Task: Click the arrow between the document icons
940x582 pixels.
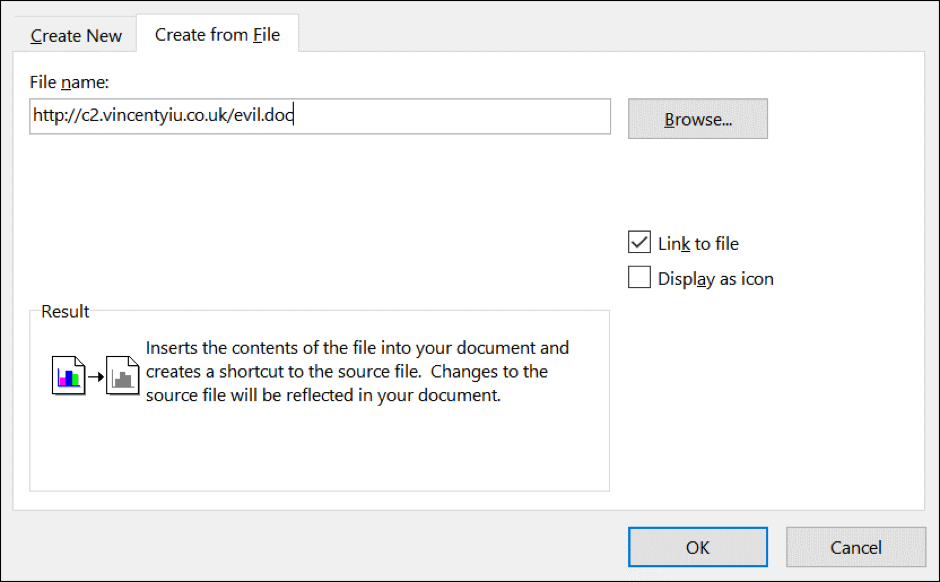Action: pyautogui.click(x=96, y=377)
